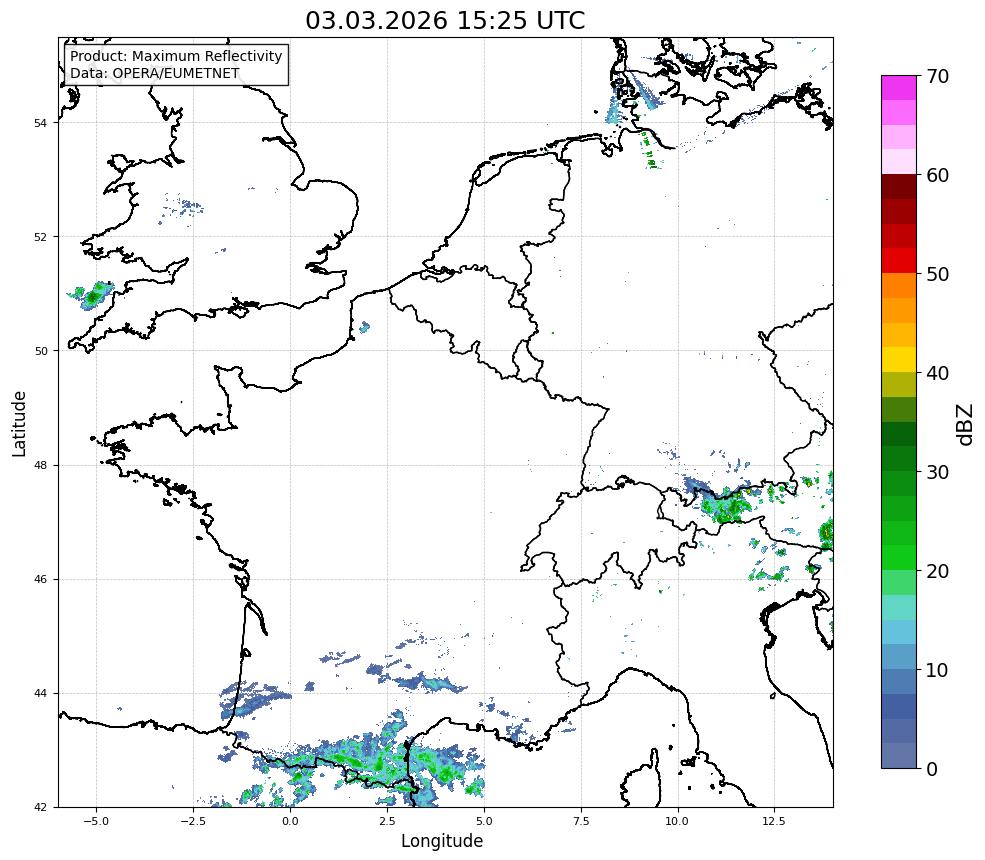The image size is (985, 860).
Task: Click colorbar tick label '40'
Action: coord(937,373)
